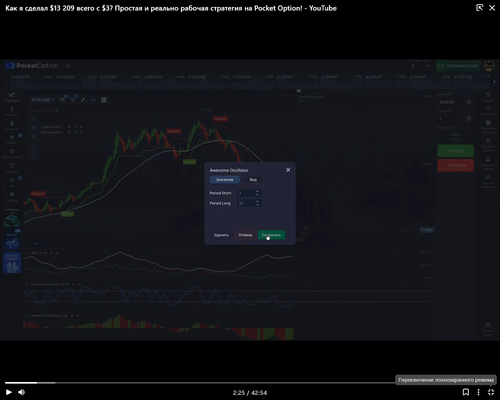The width and height of the screenshot is (500, 400).
Task: Edit the Stochastic Oscillator with its pencil icon
Action: point(73,284)
